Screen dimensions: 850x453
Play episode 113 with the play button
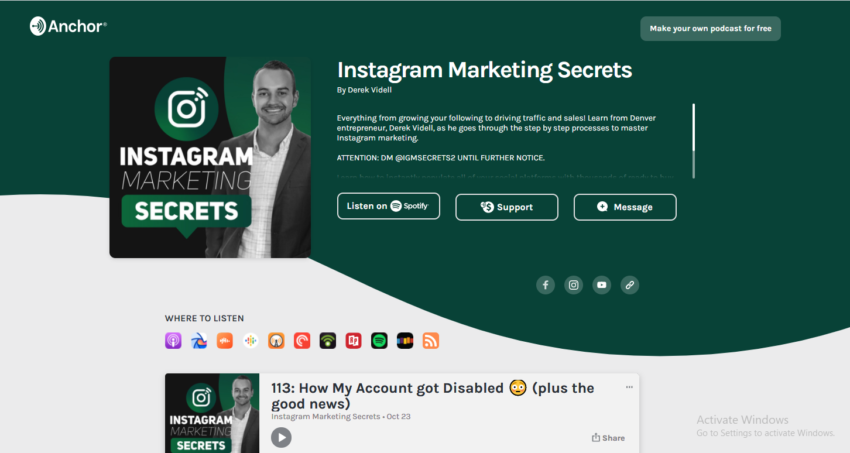[281, 437]
